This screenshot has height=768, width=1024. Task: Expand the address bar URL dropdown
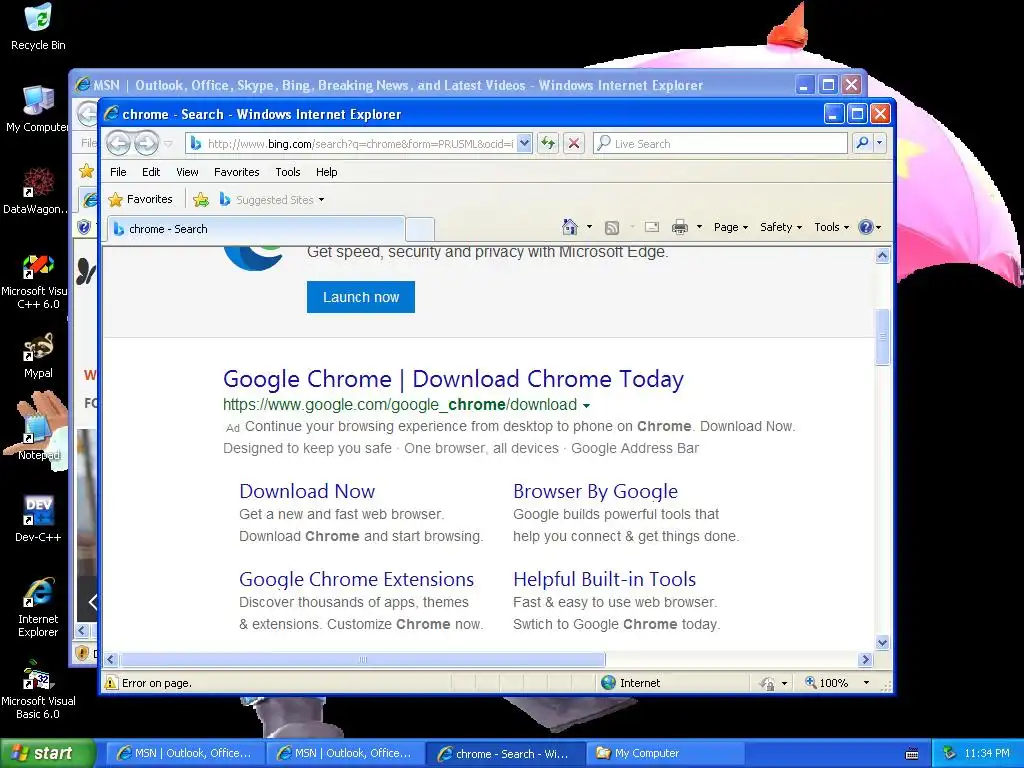[x=524, y=143]
